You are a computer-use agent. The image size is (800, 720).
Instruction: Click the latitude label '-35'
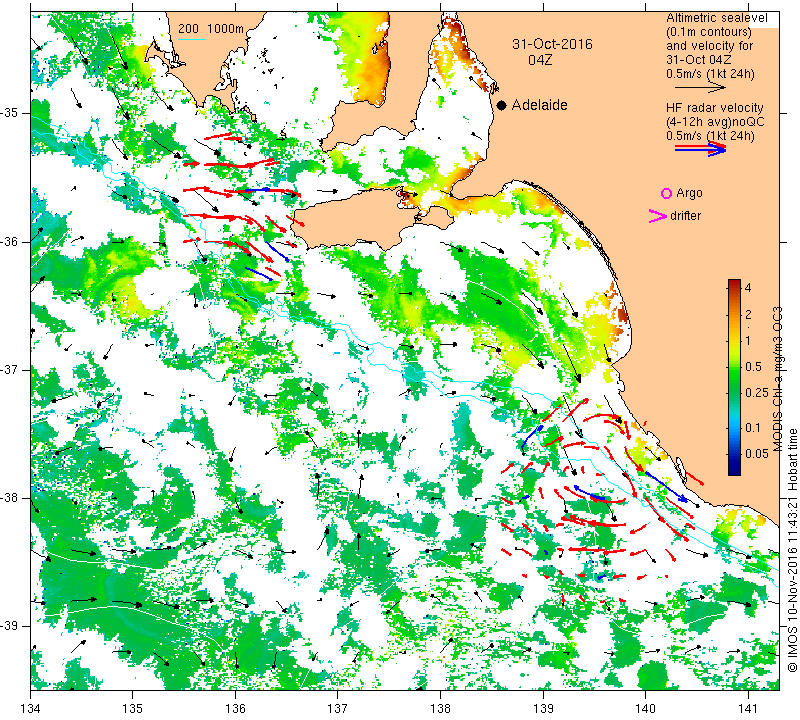[9, 113]
